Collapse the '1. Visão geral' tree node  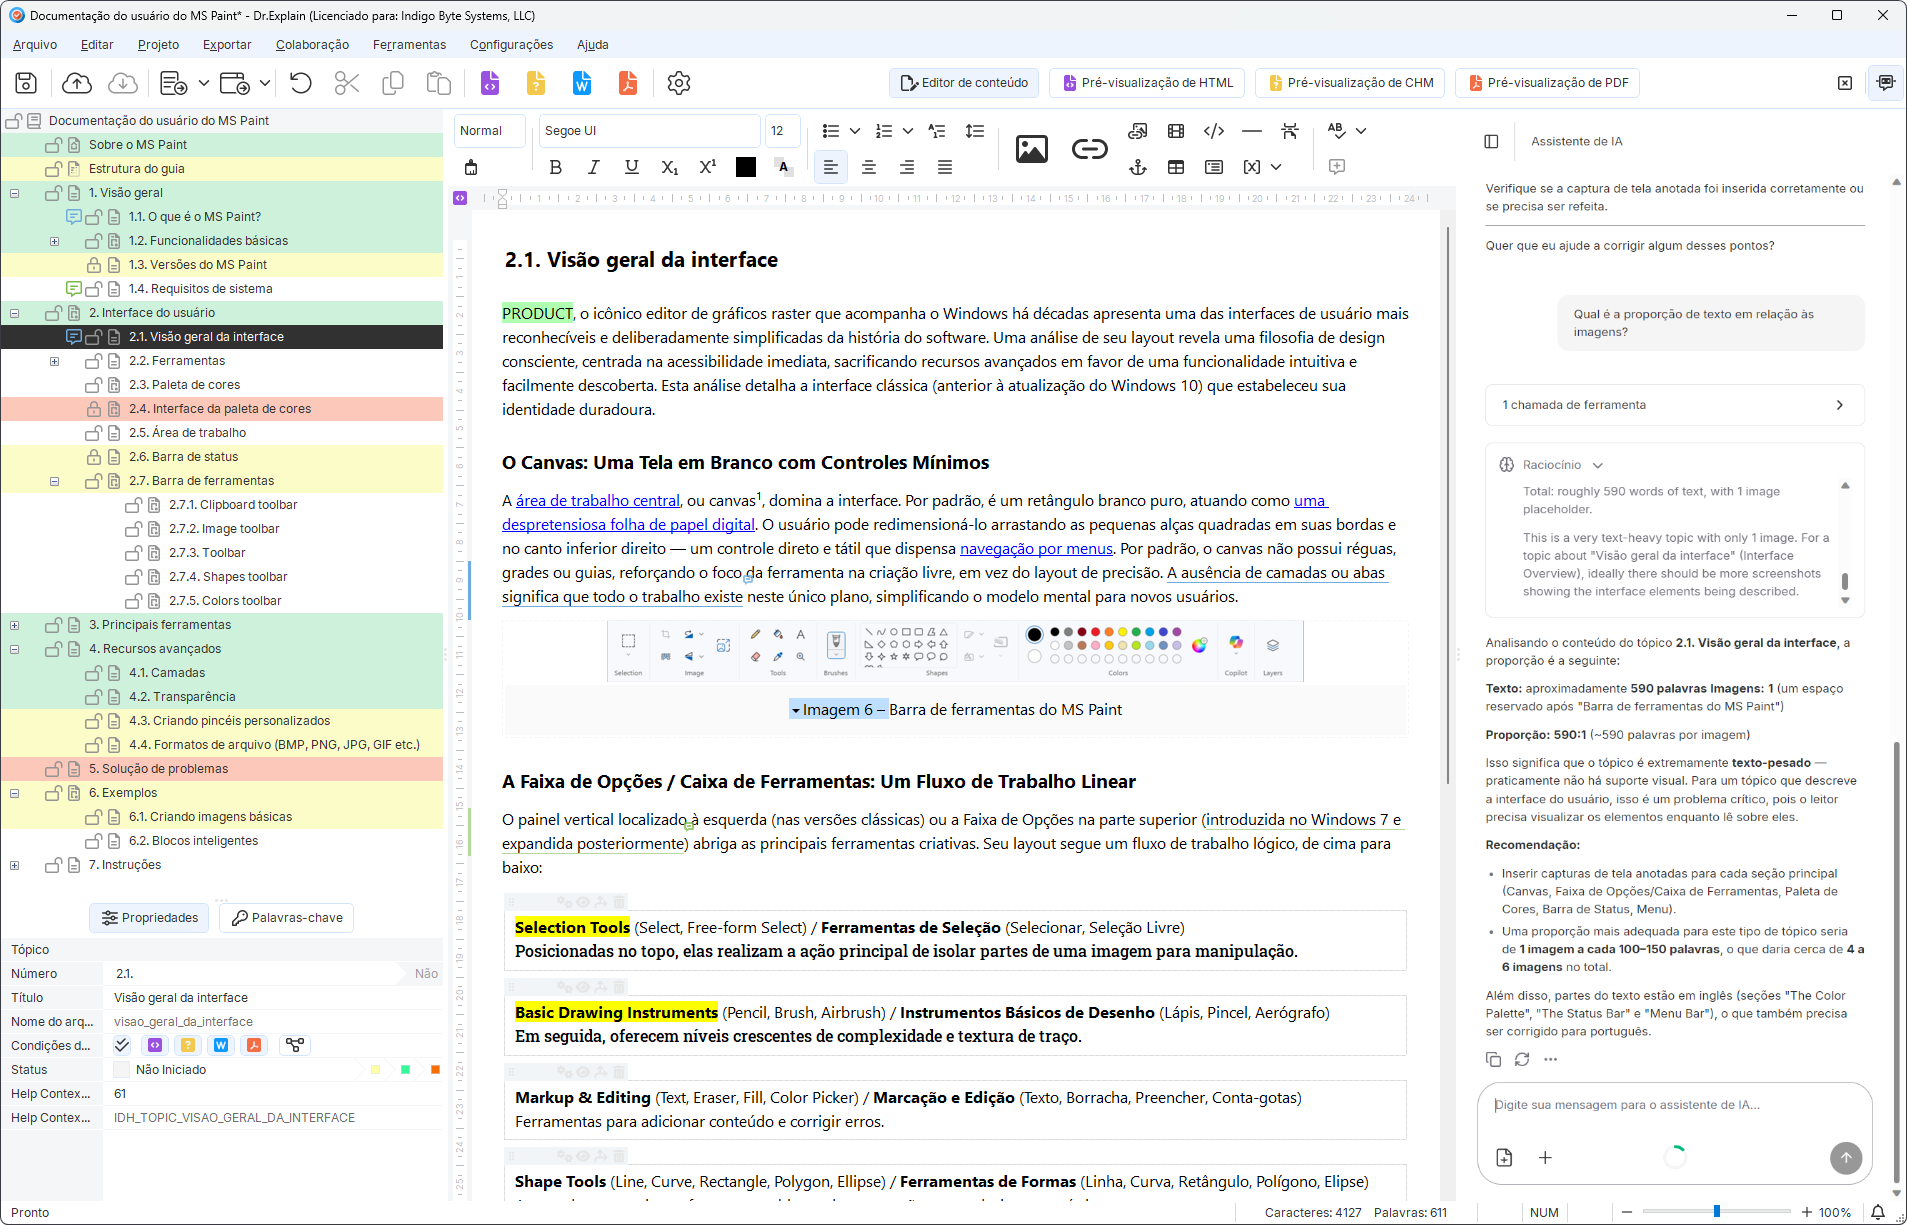click(15, 193)
